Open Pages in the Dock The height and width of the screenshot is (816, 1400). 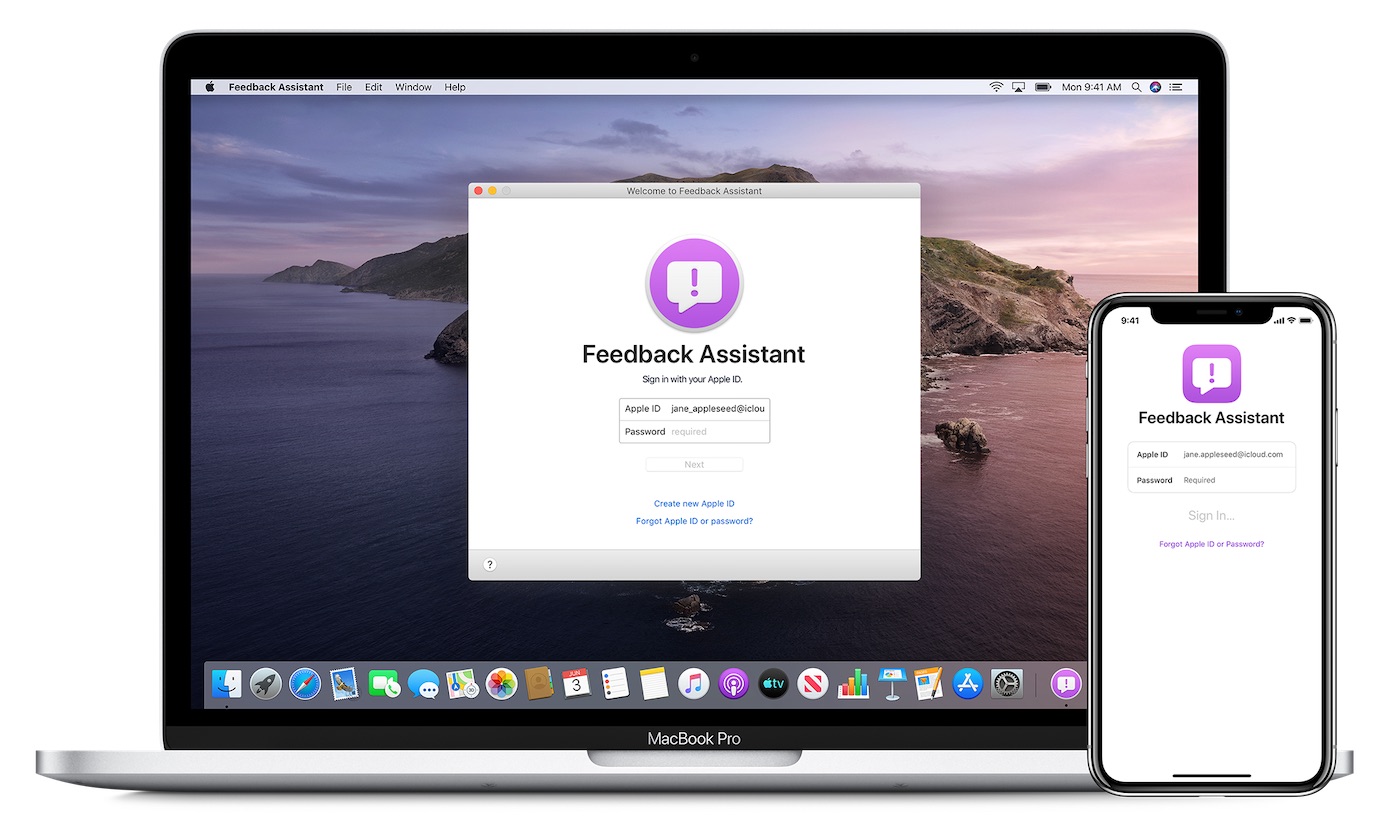929,684
